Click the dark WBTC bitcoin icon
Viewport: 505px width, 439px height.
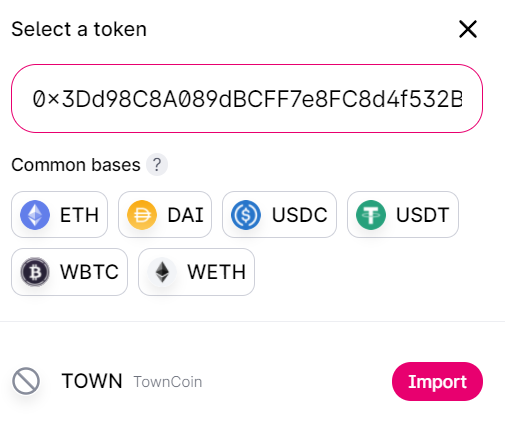pyautogui.click(x=35, y=272)
